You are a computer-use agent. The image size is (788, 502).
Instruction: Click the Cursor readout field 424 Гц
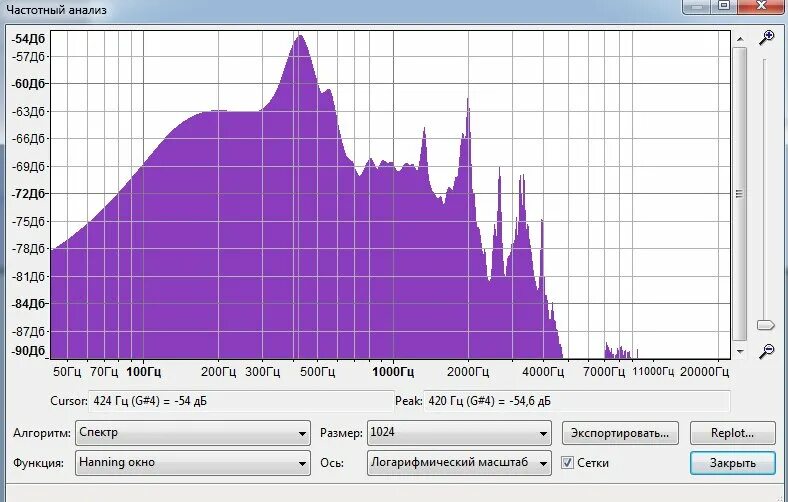coord(241,401)
